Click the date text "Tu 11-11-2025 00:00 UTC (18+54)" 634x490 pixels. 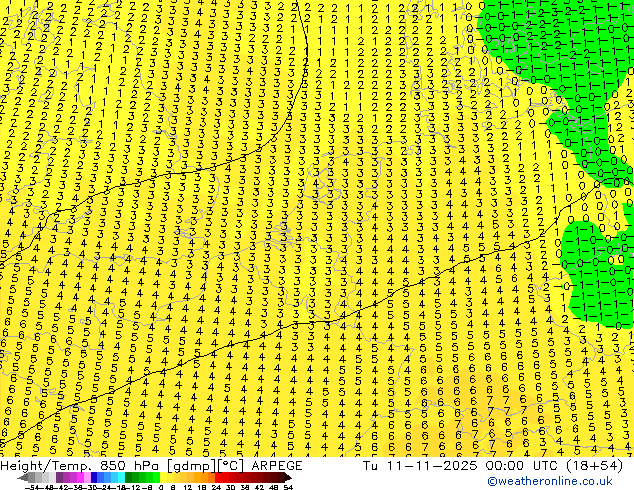tap(493, 466)
